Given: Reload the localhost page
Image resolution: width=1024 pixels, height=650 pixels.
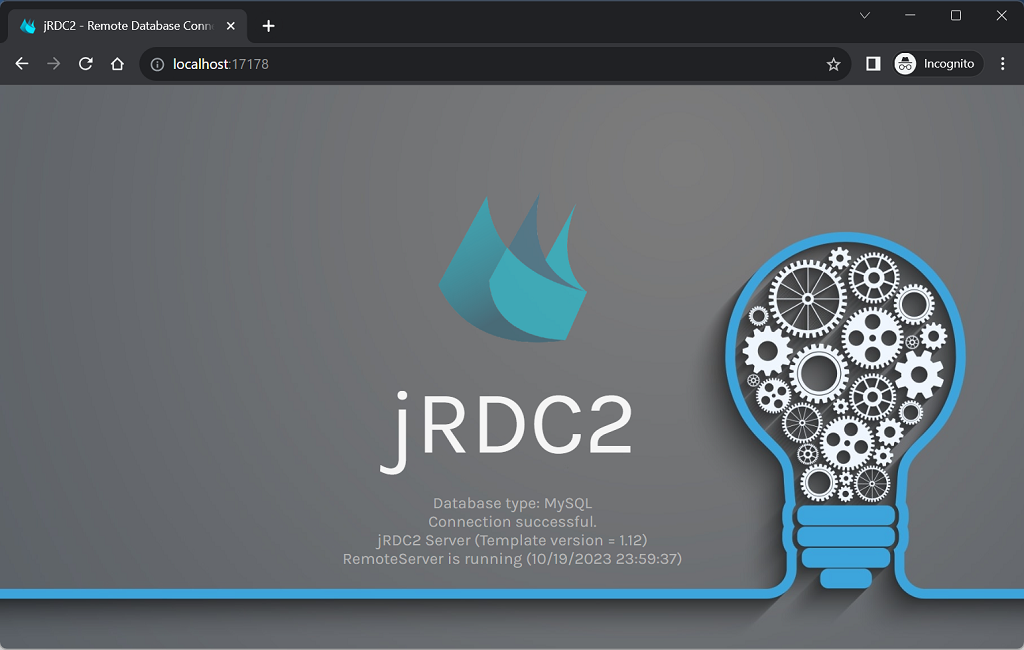Looking at the screenshot, I should (86, 64).
